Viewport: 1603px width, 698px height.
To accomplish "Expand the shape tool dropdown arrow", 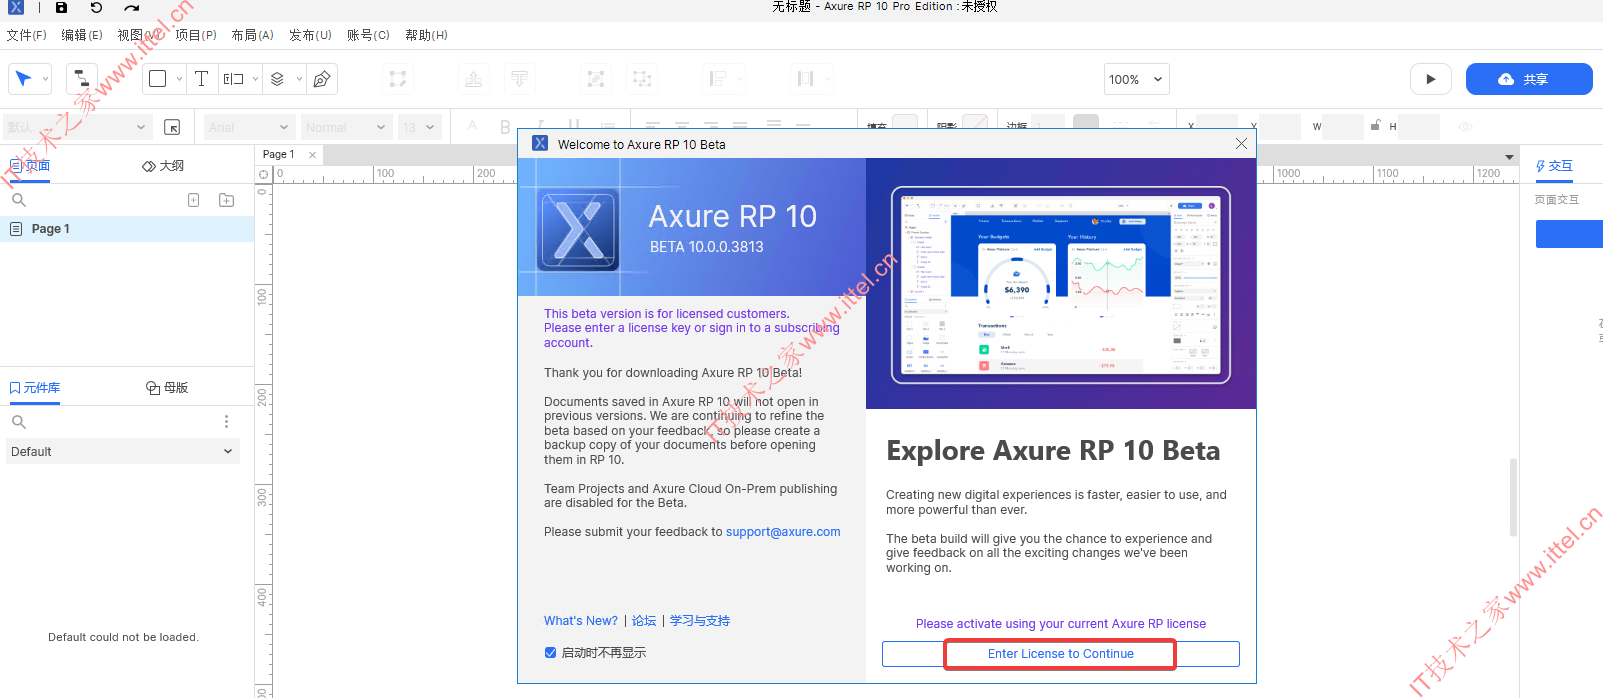I will pos(179,79).
